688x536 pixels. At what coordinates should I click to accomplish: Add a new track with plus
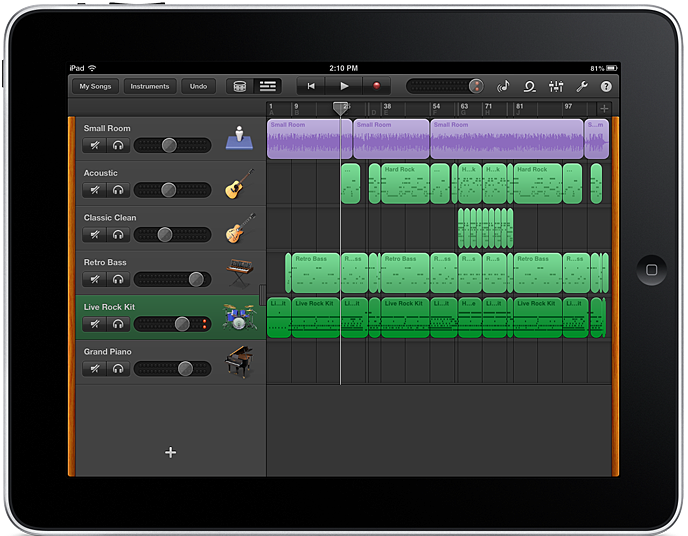171,452
